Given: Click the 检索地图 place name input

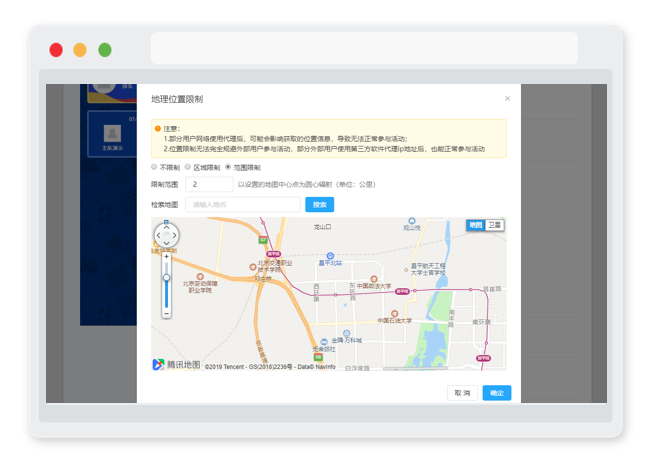Looking at the screenshot, I should (243, 205).
